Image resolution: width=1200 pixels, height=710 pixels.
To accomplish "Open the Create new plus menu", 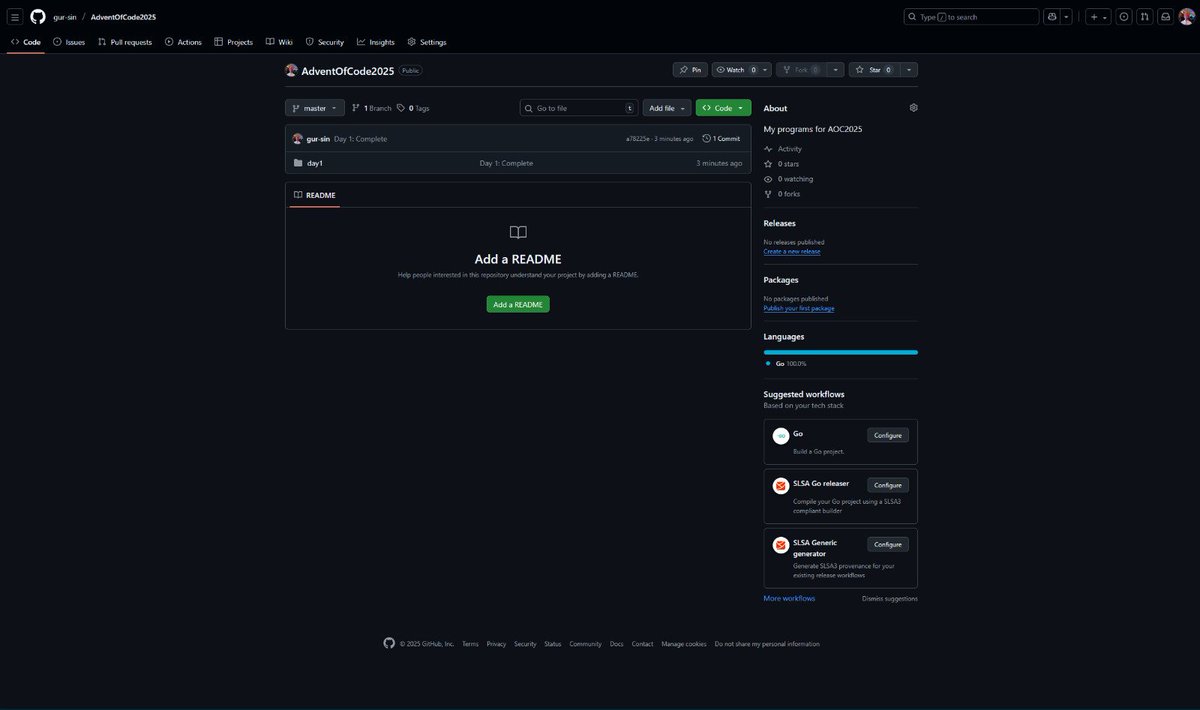I will pyautogui.click(x=1098, y=17).
